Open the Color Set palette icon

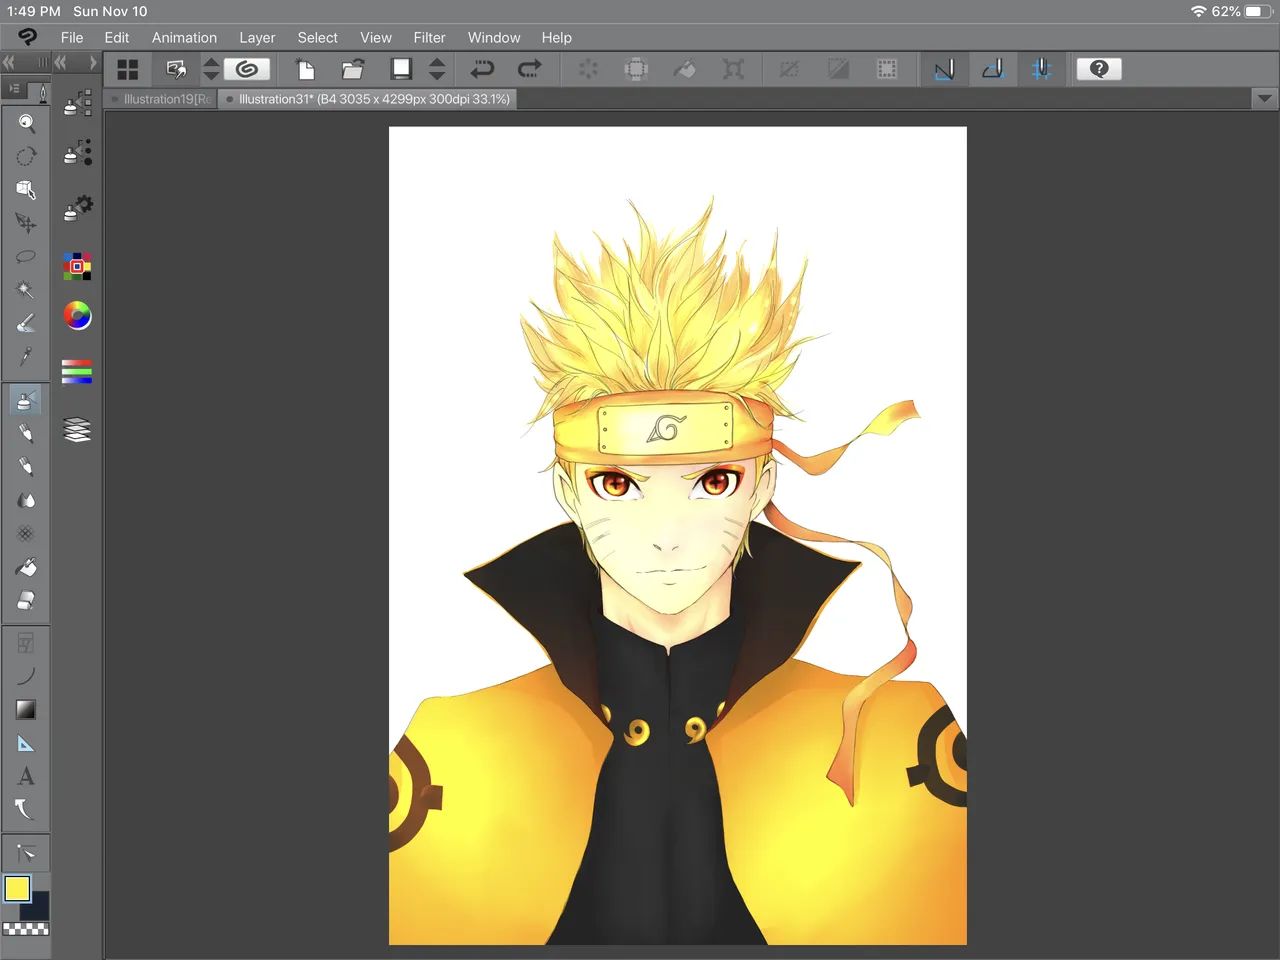click(x=77, y=266)
